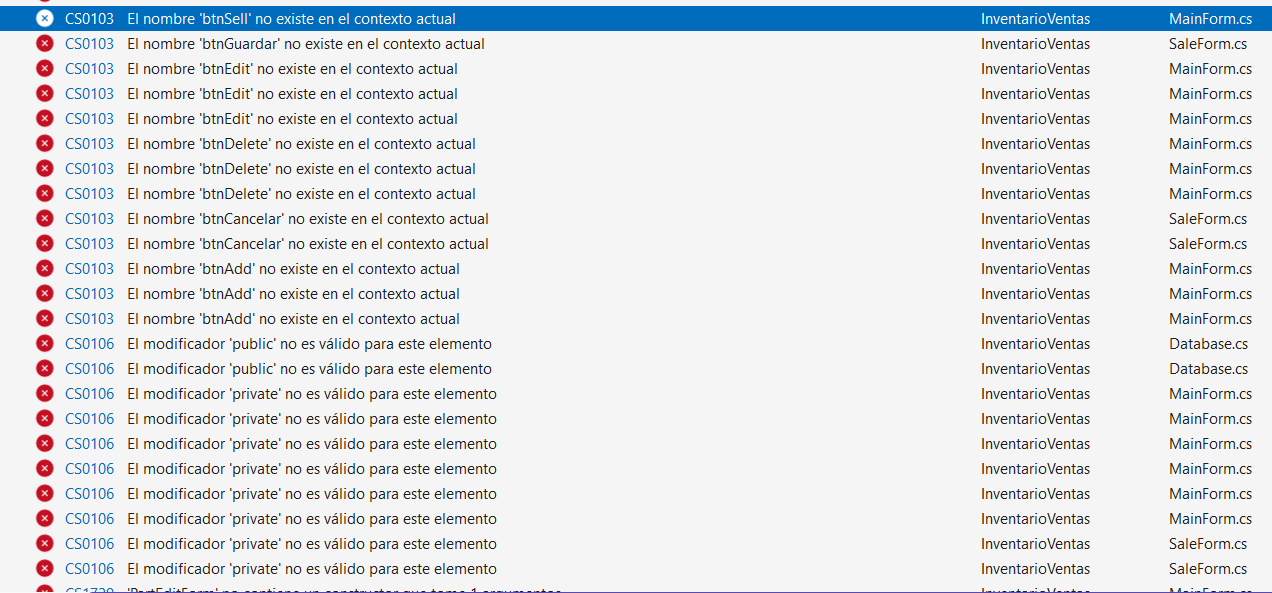Click the error icon of the first 'public' modifier error
Screen dimensions: 1272x593
44,344
